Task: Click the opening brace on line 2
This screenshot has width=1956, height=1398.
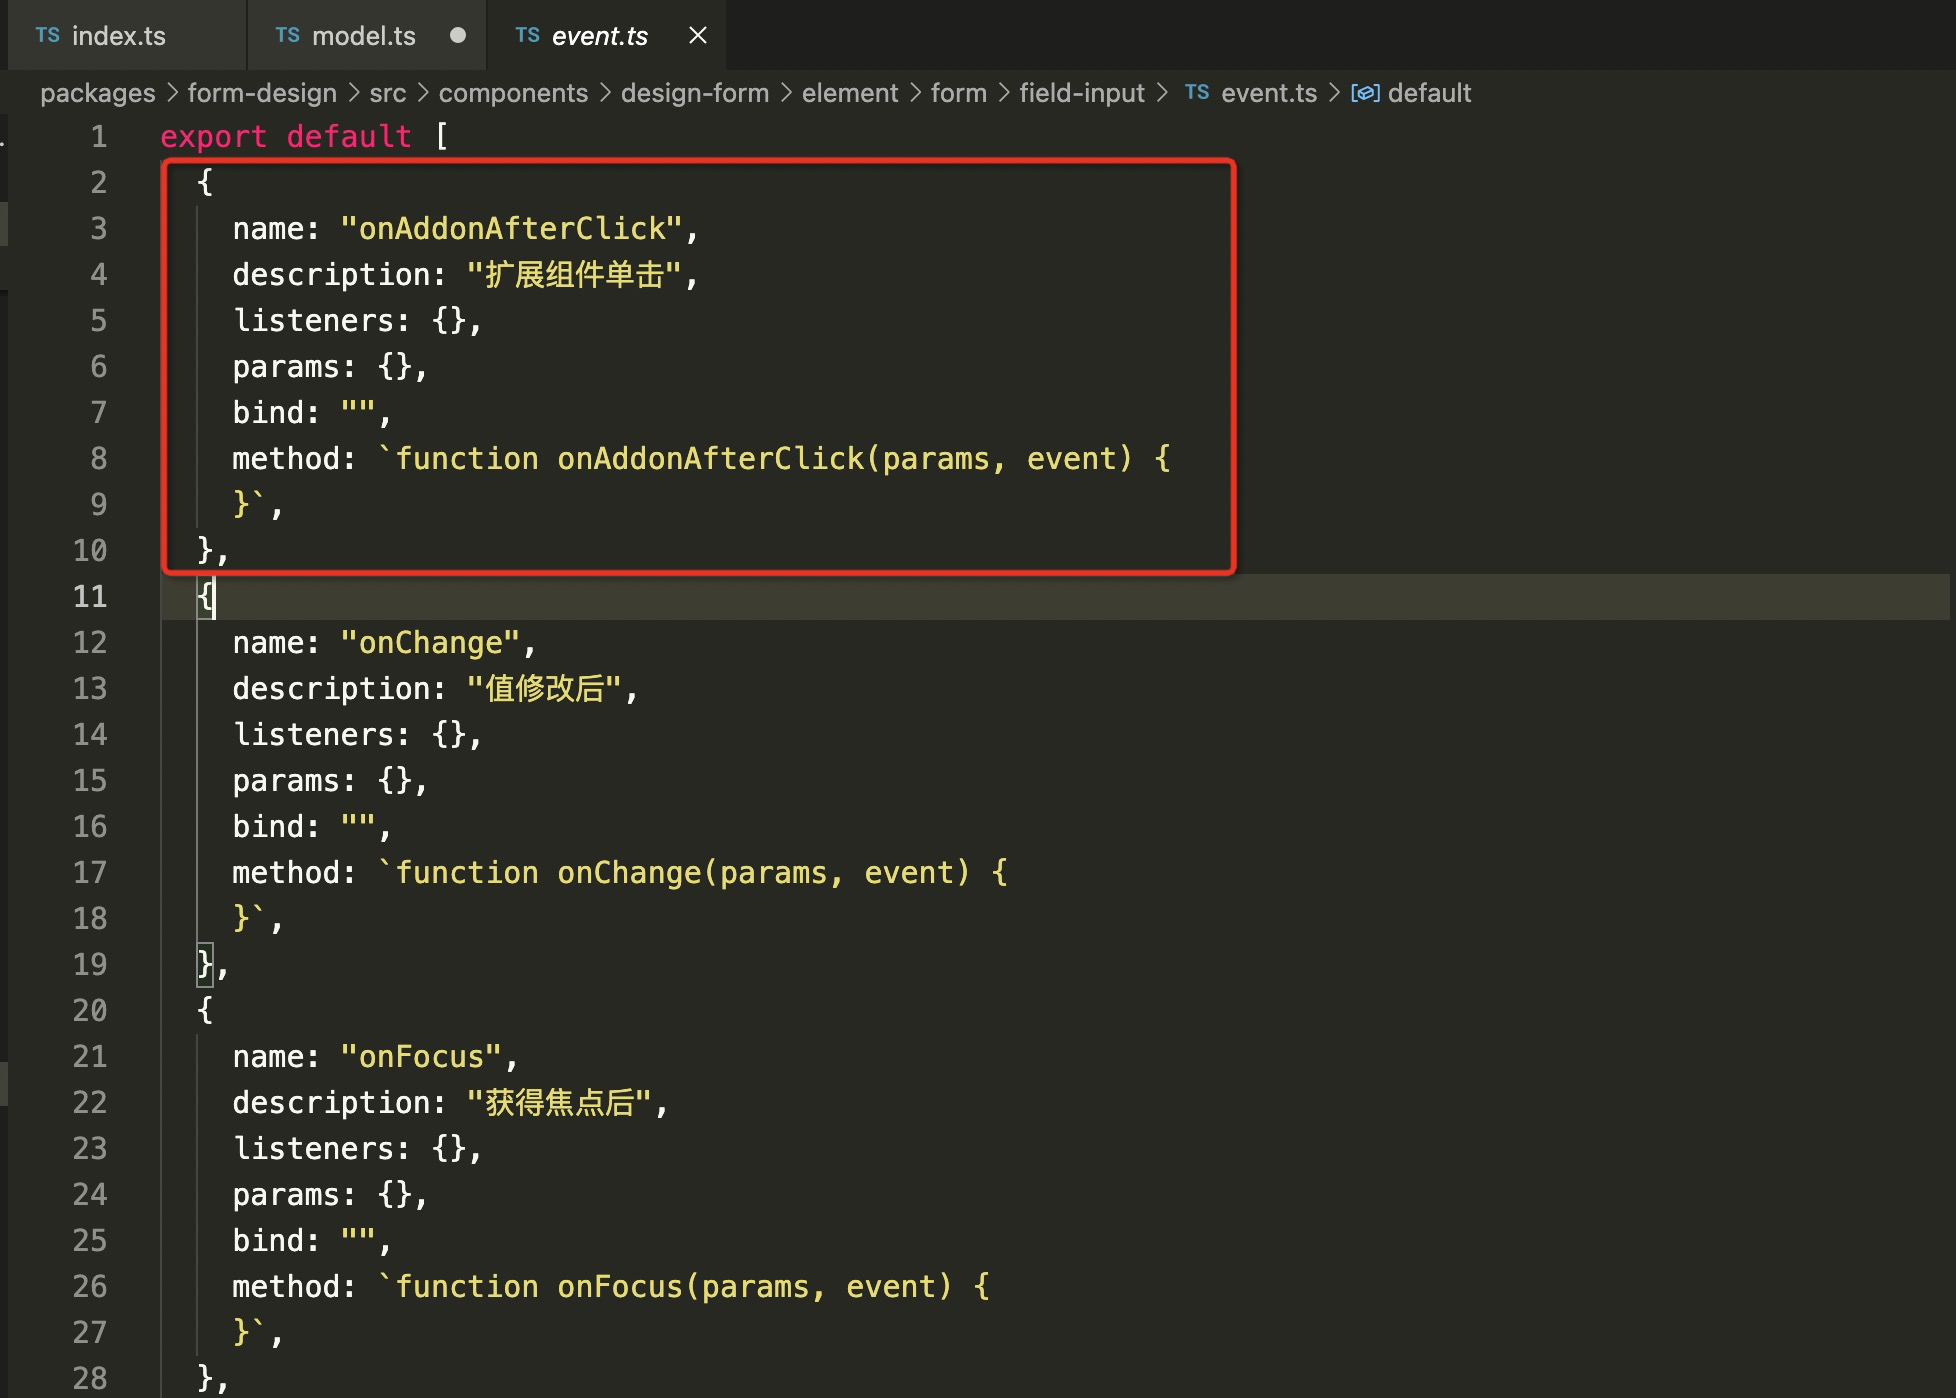Action: pyautogui.click(x=205, y=182)
